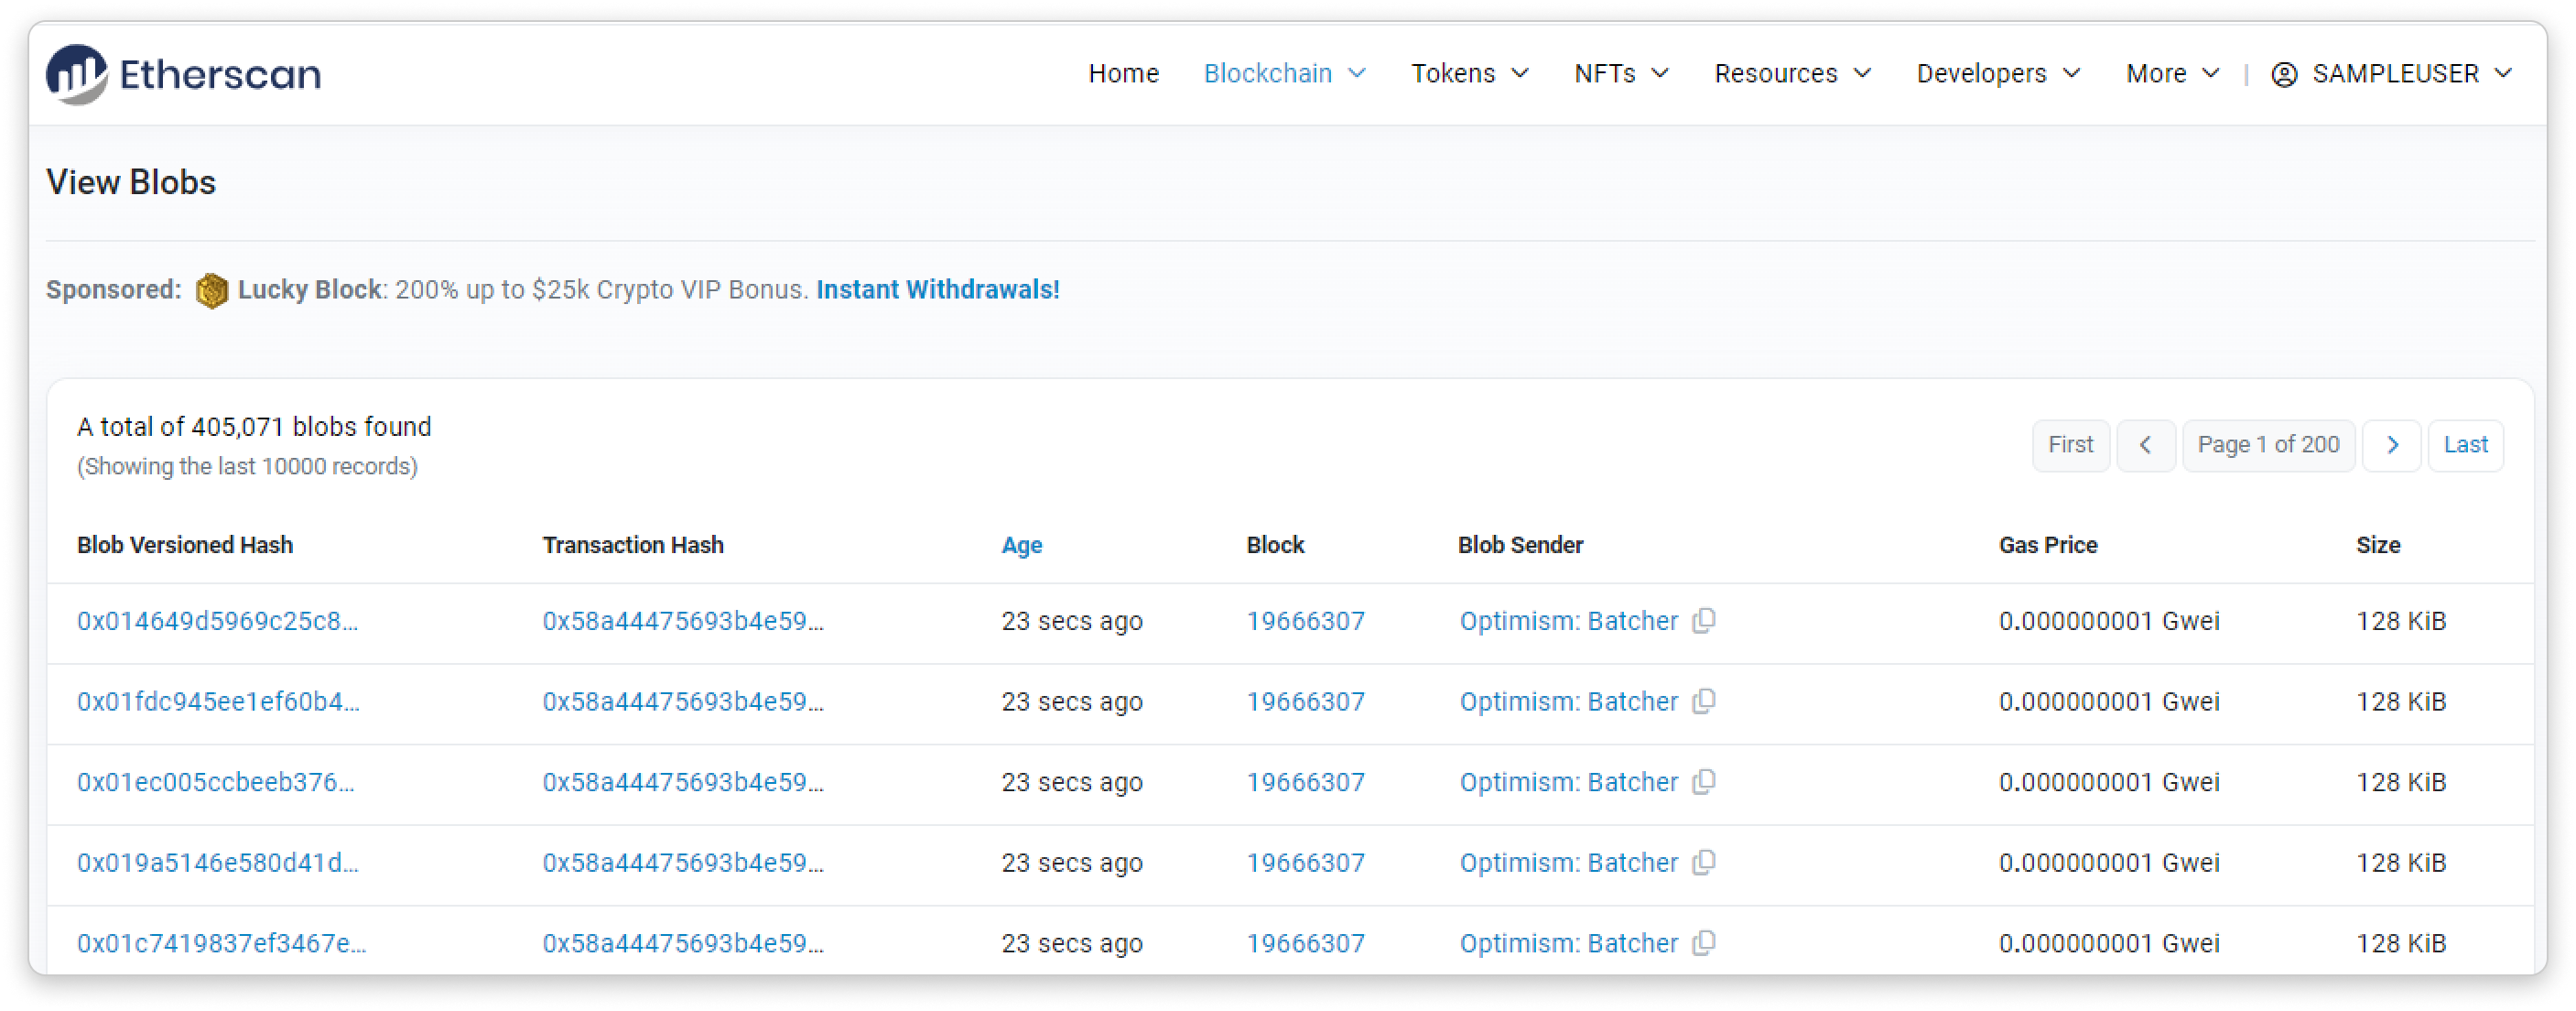Open the NFTs menu
This screenshot has width=2576, height=1011.
pyautogui.click(x=1621, y=74)
